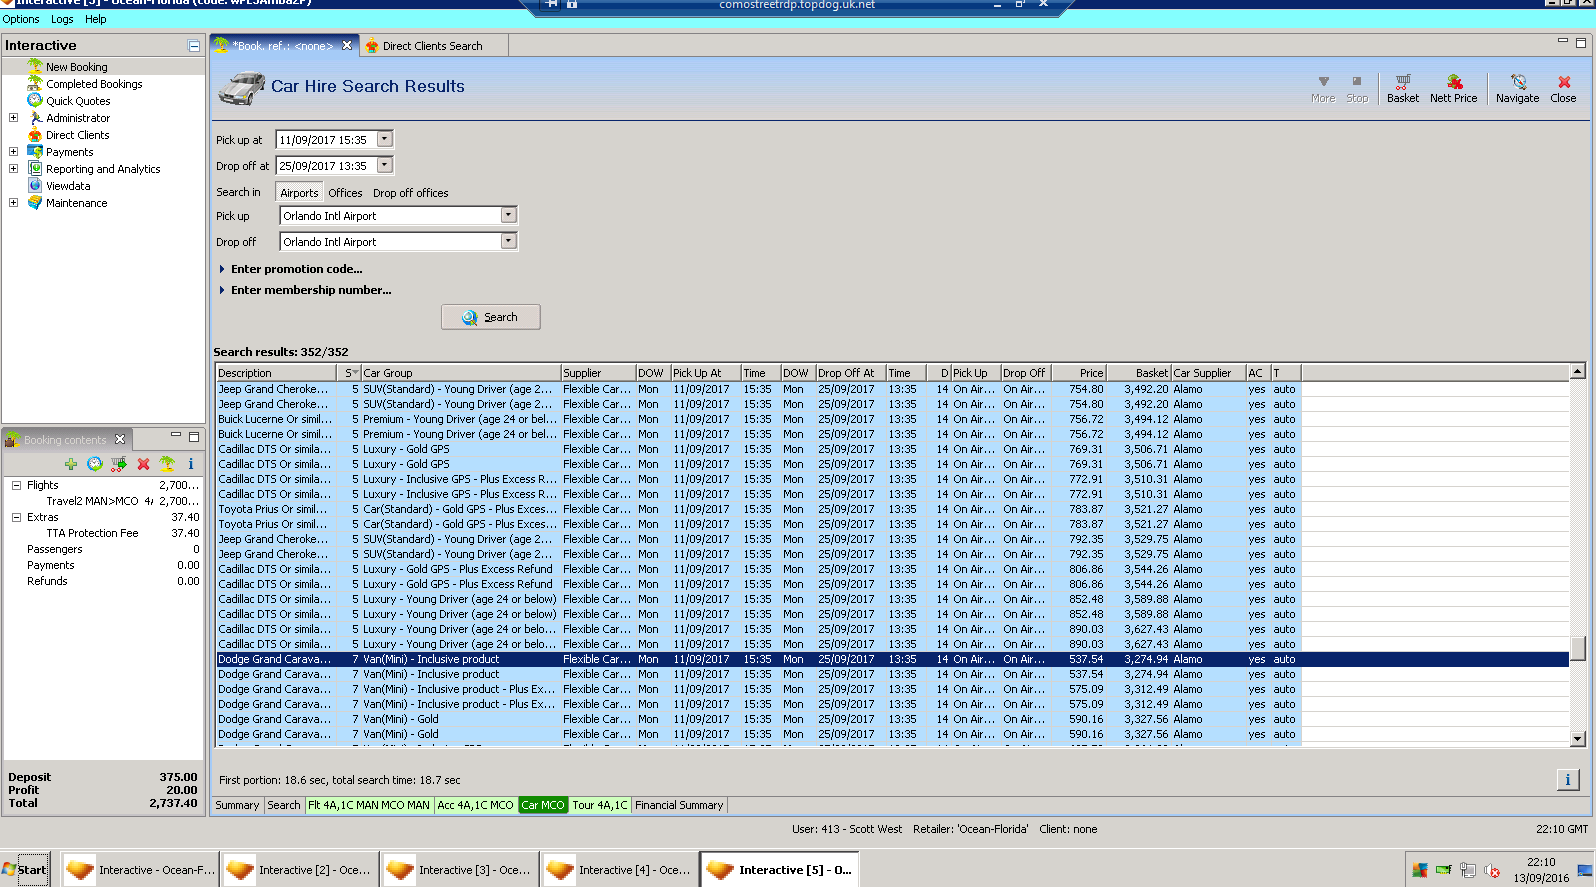Click results scrollbar down arrow
Image resolution: width=1596 pixels, height=887 pixels.
(x=1578, y=739)
